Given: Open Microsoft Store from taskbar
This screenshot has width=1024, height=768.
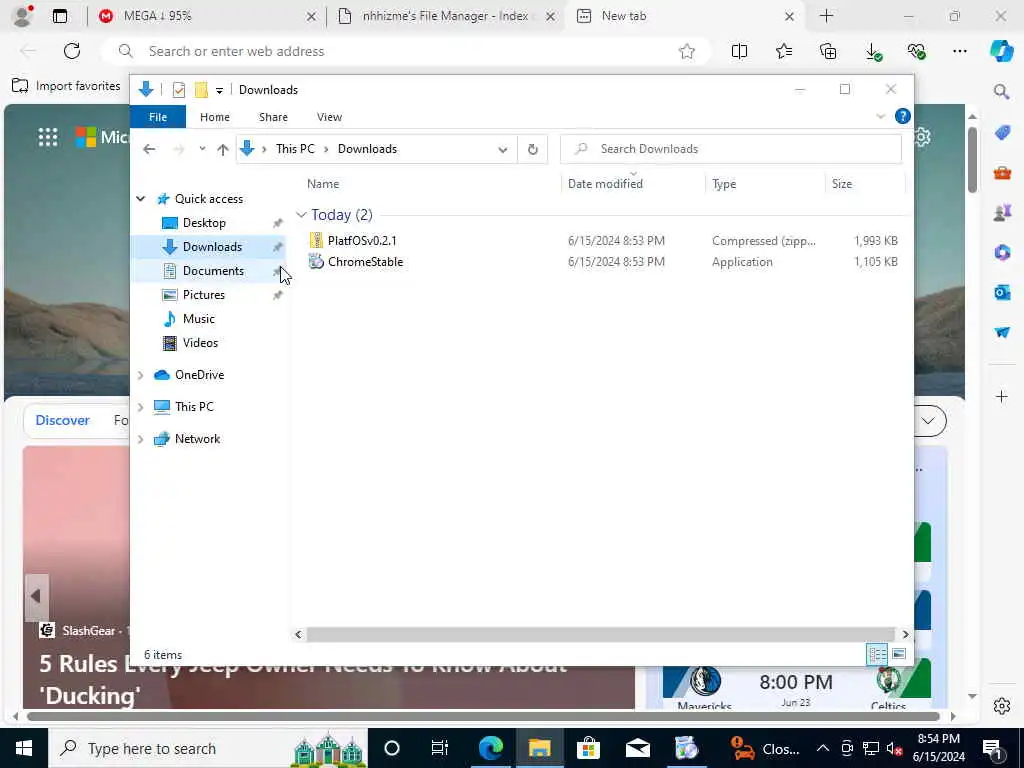Looking at the screenshot, I should click(x=588, y=748).
